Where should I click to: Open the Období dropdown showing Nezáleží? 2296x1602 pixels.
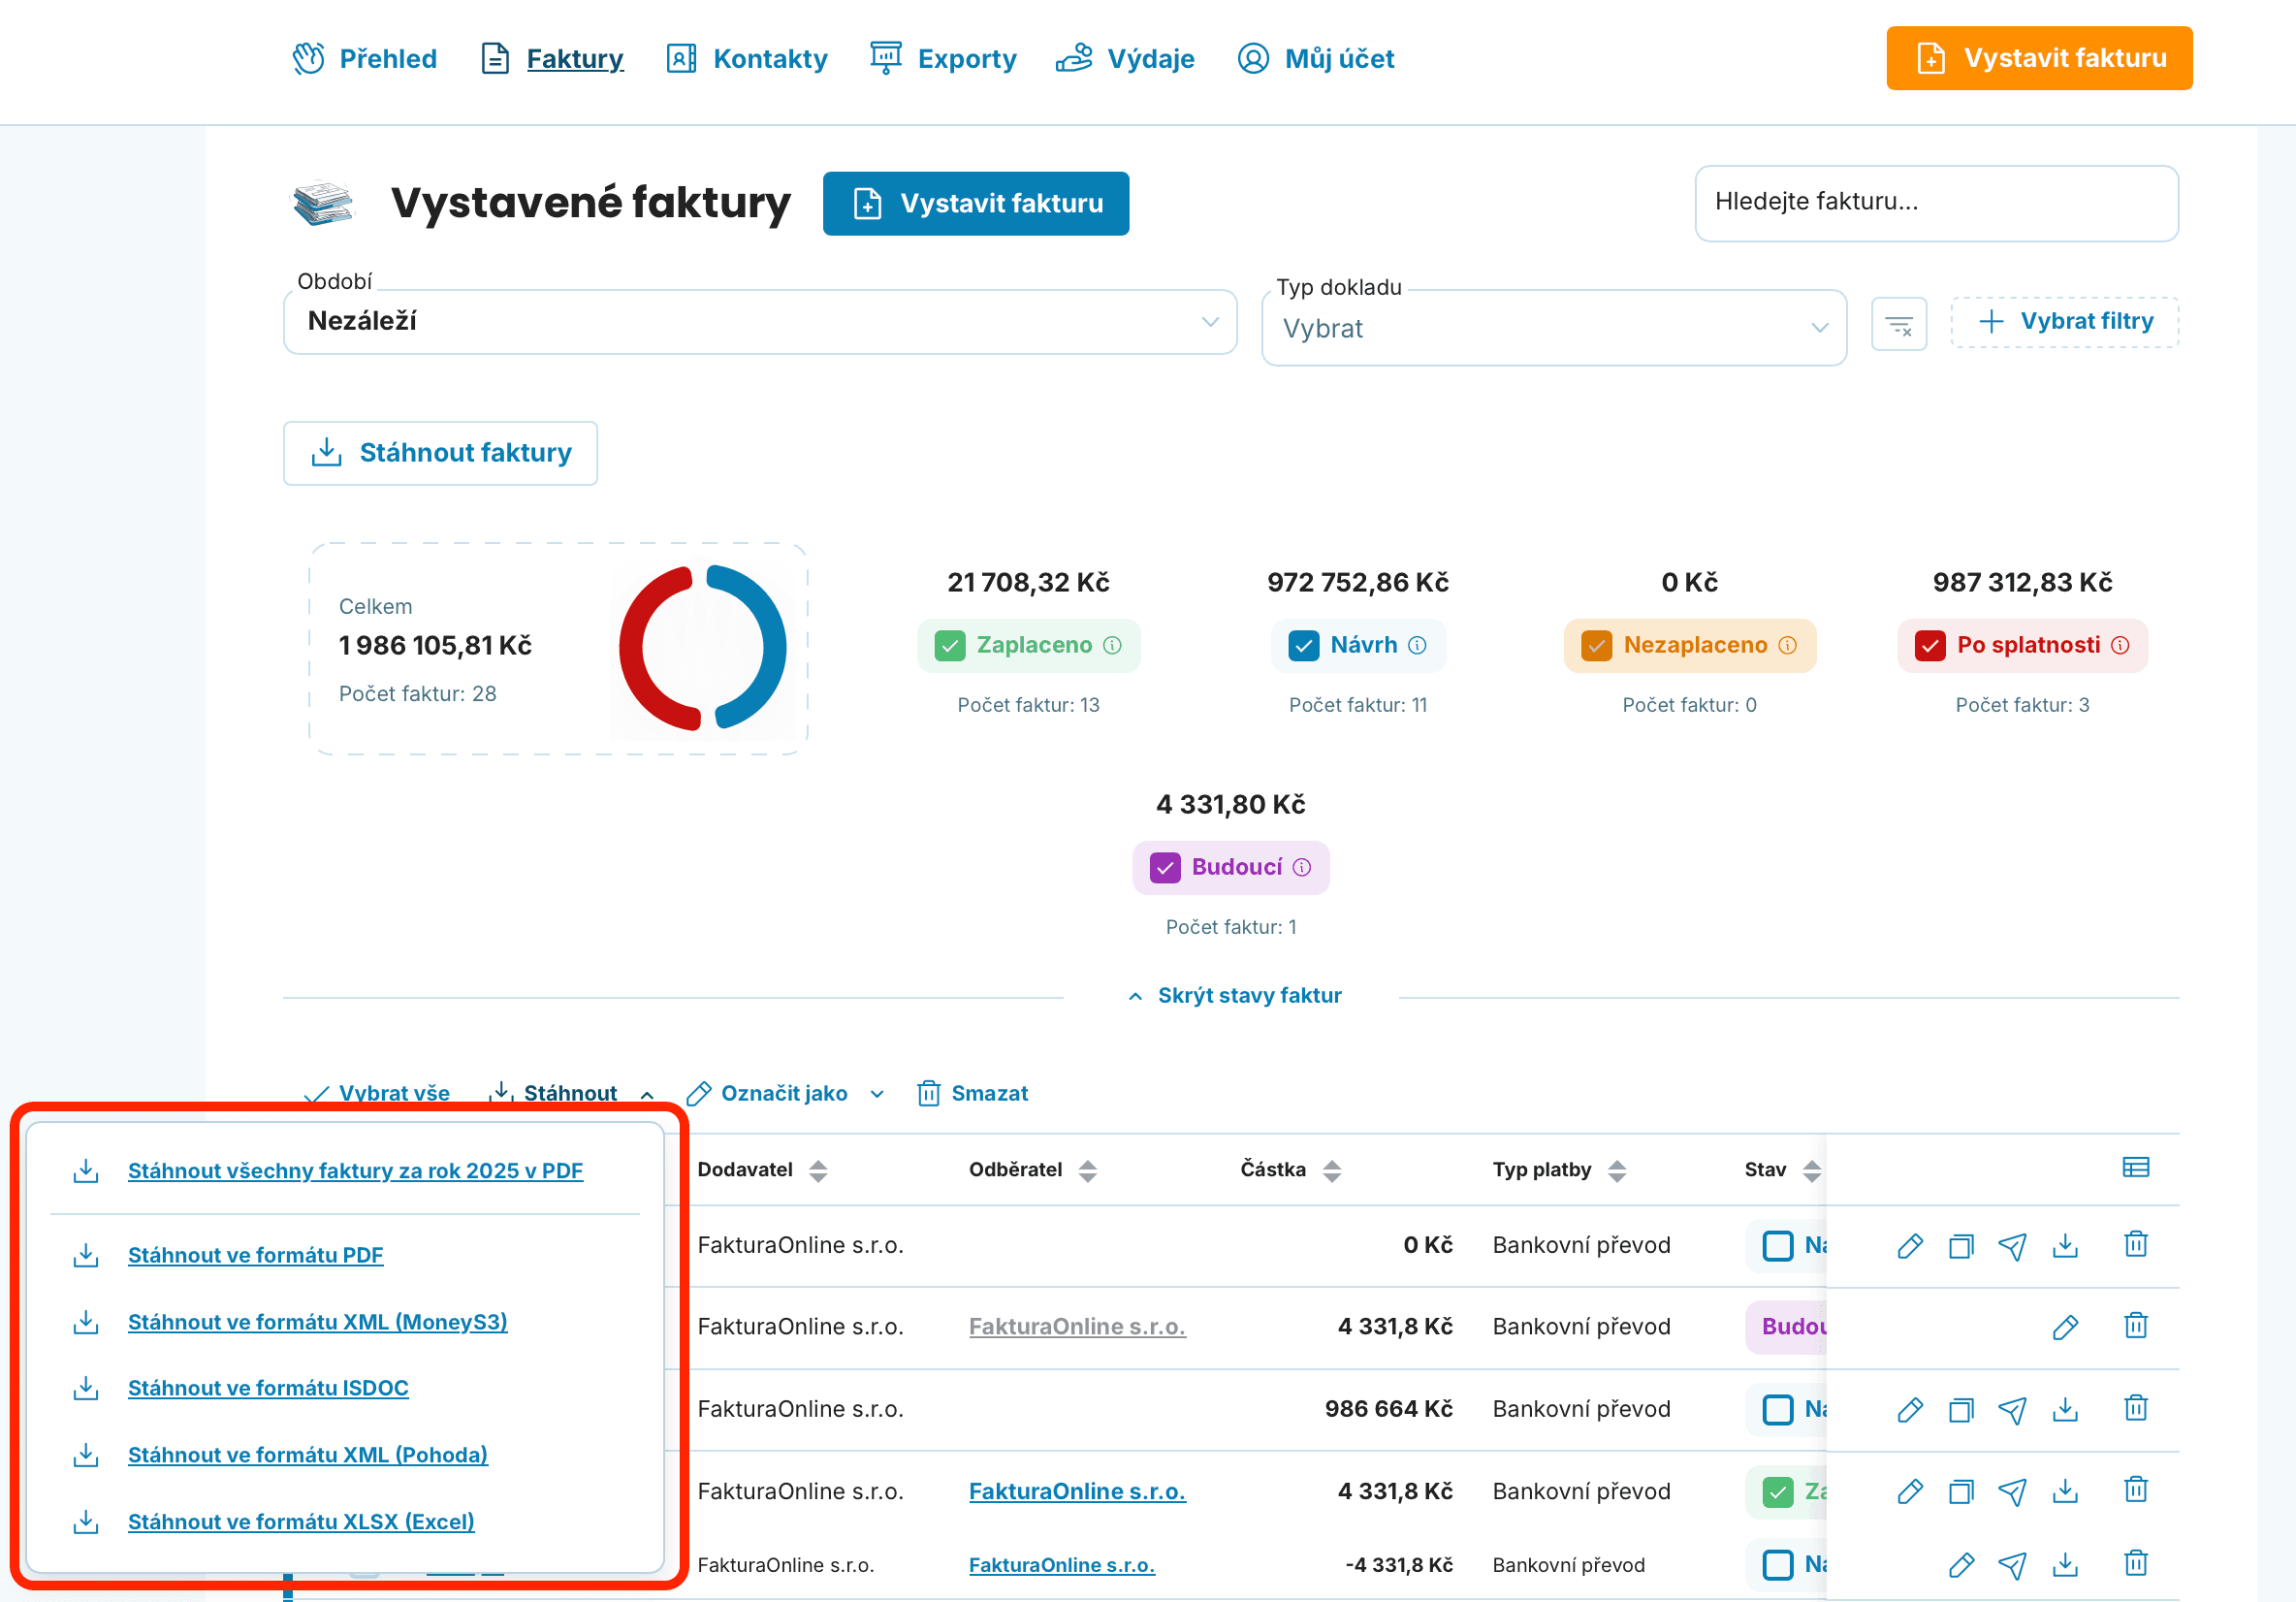click(x=759, y=321)
